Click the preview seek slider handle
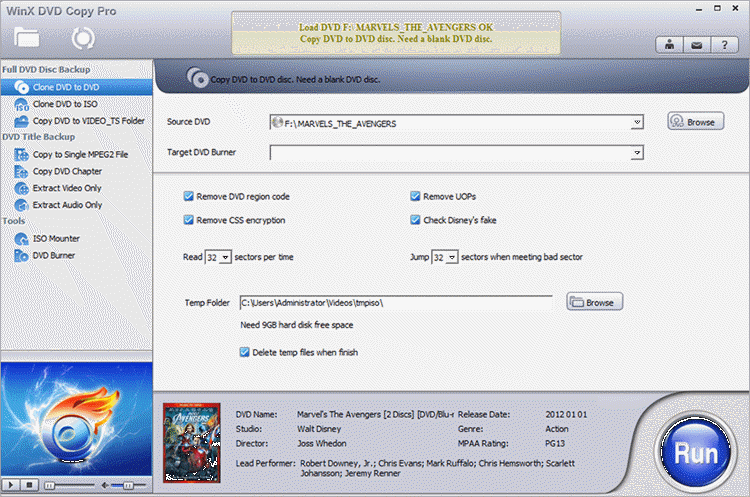Screen dimensions: 750x497 tap(50, 484)
